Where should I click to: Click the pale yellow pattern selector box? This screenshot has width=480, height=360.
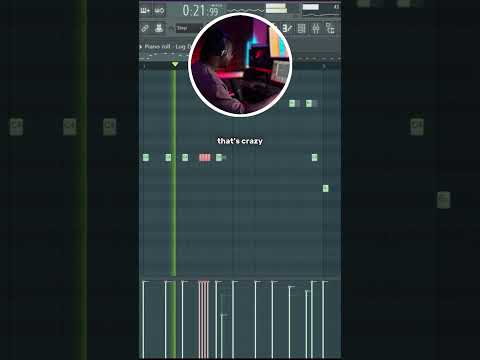[276, 9]
